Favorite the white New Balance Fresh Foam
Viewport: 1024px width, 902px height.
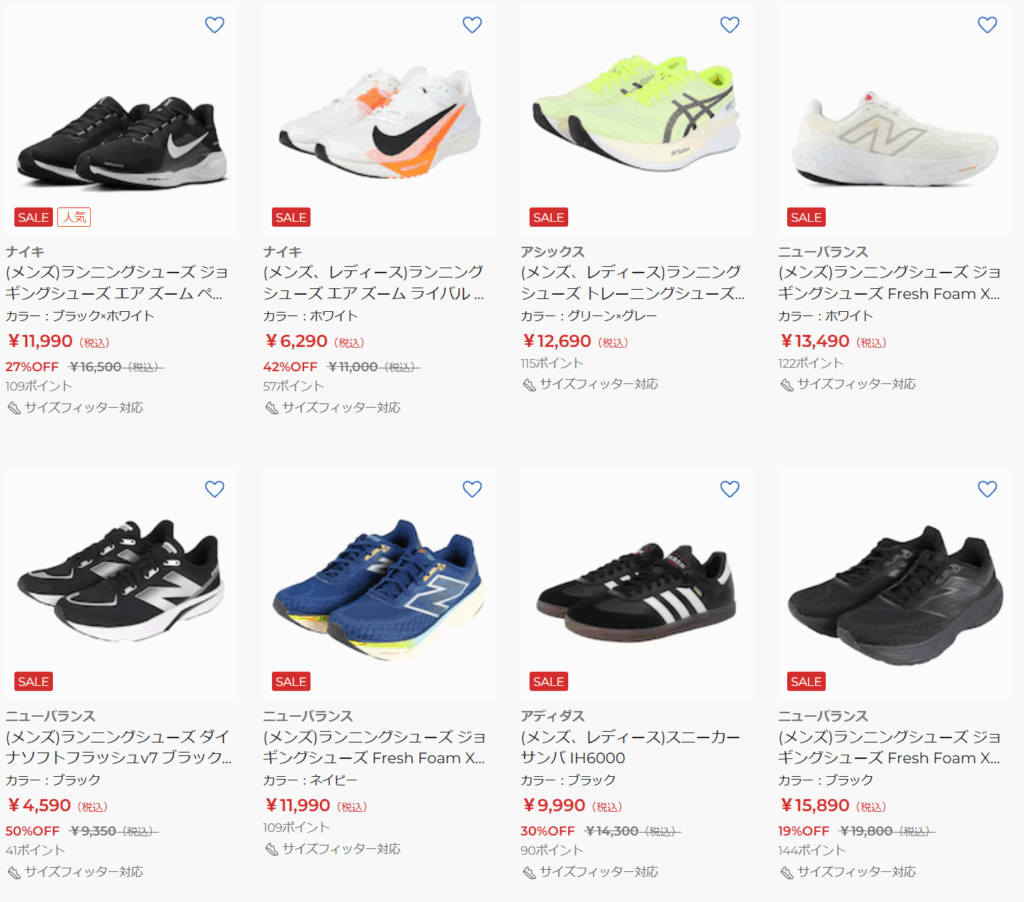[x=987, y=25]
